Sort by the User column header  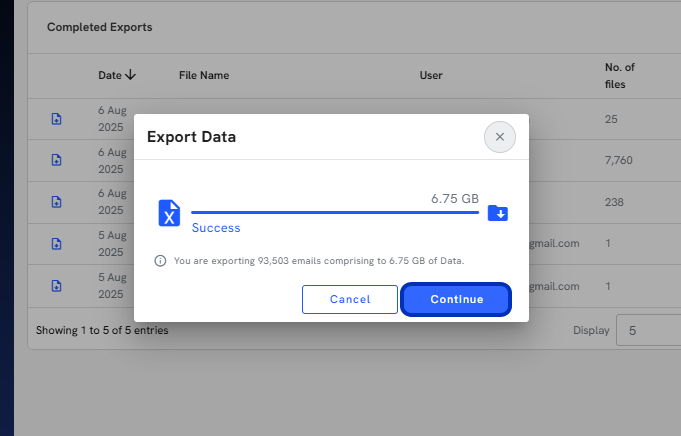pos(431,75)
